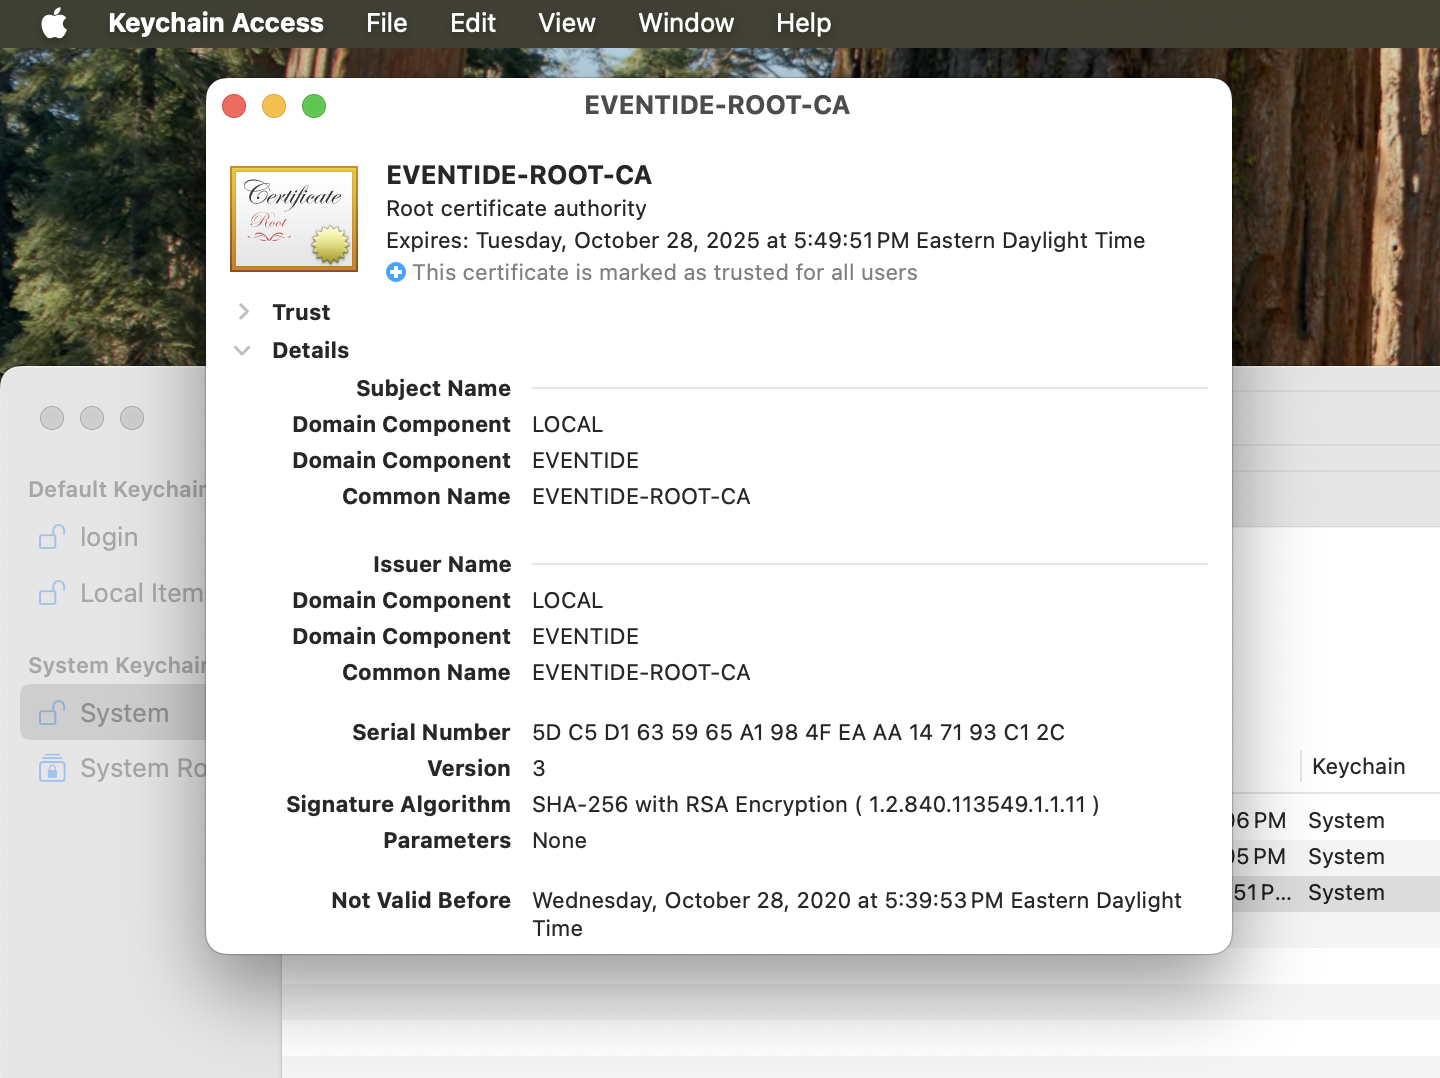Viewport: 1440px width, 1078px height.
Task: Open the File menu
Action: pyautogui.click(x=386, y=23)
